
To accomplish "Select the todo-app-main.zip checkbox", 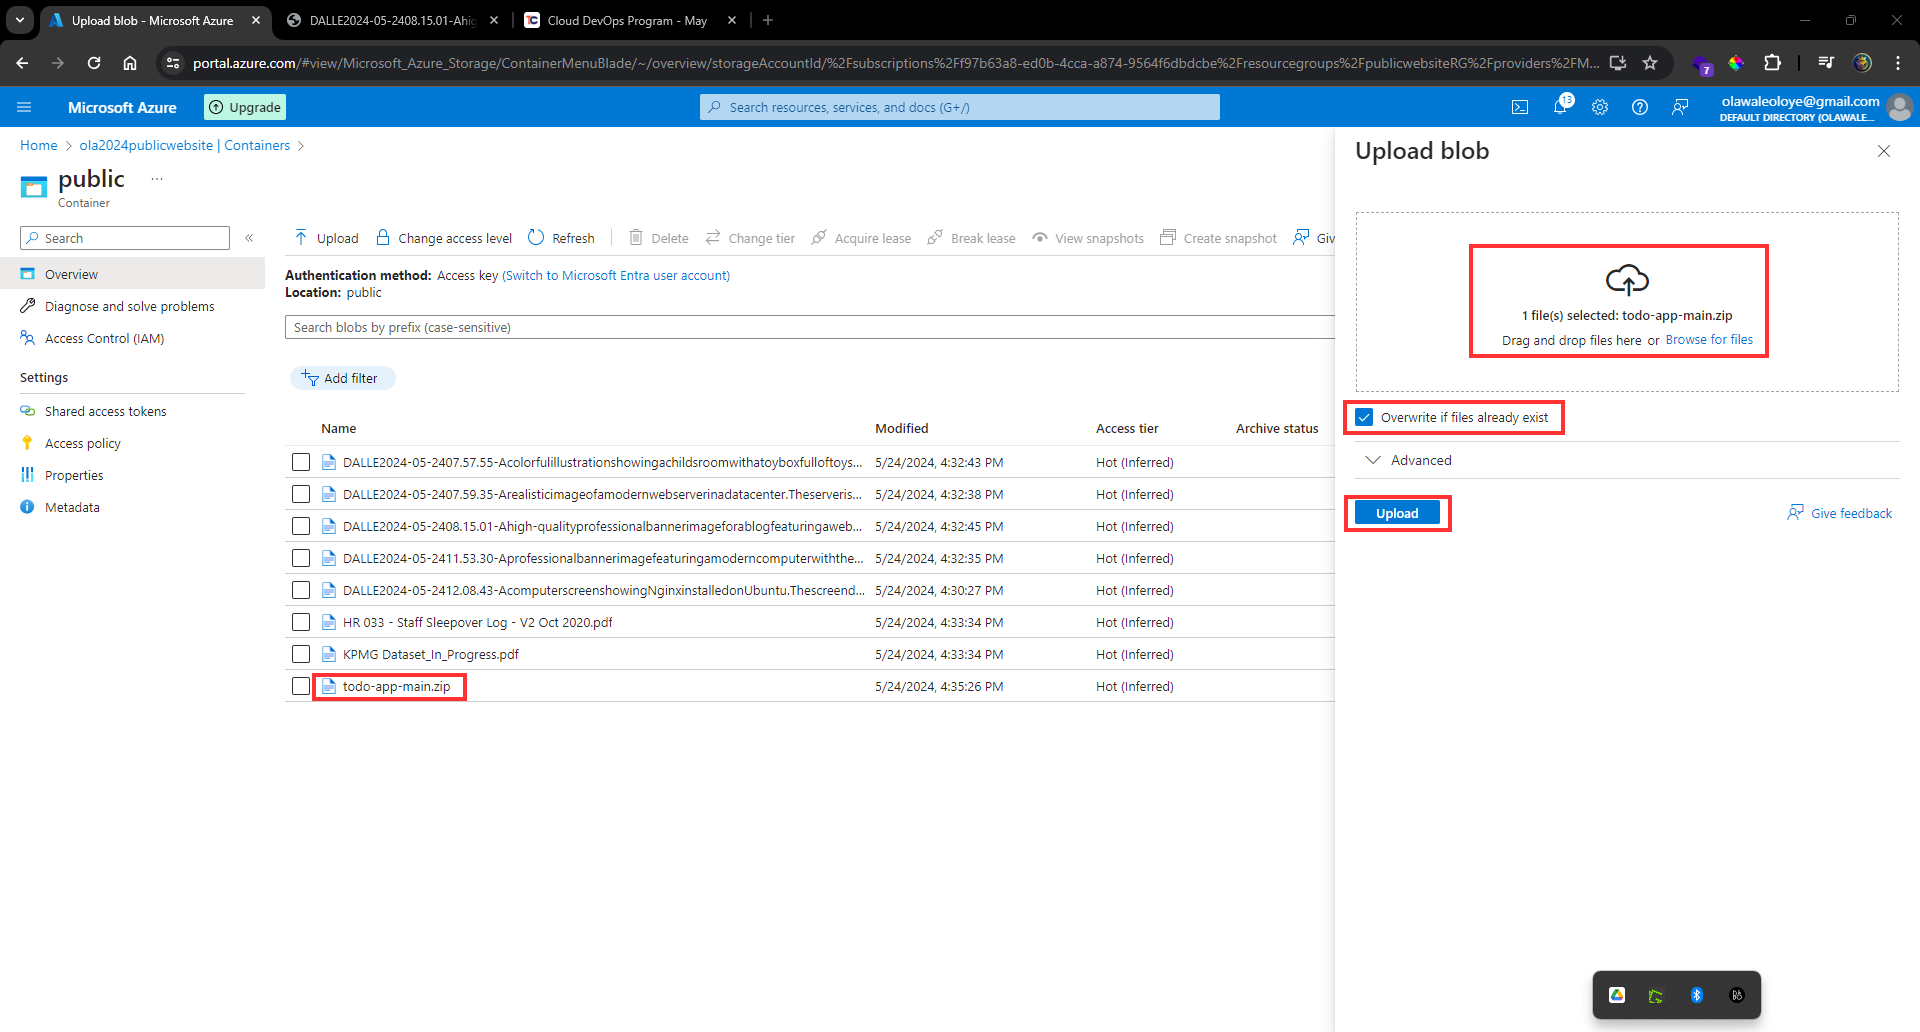I will pyautogui.click(x=301, y=686).
